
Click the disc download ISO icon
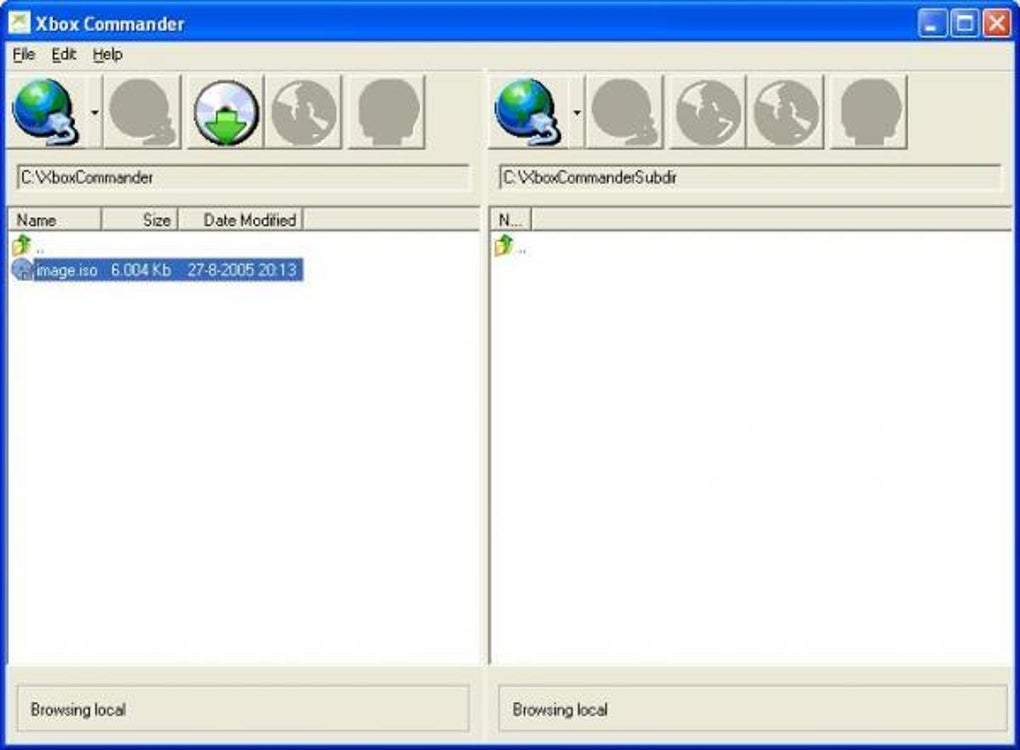pyautogui.click(x=226, y=112)
